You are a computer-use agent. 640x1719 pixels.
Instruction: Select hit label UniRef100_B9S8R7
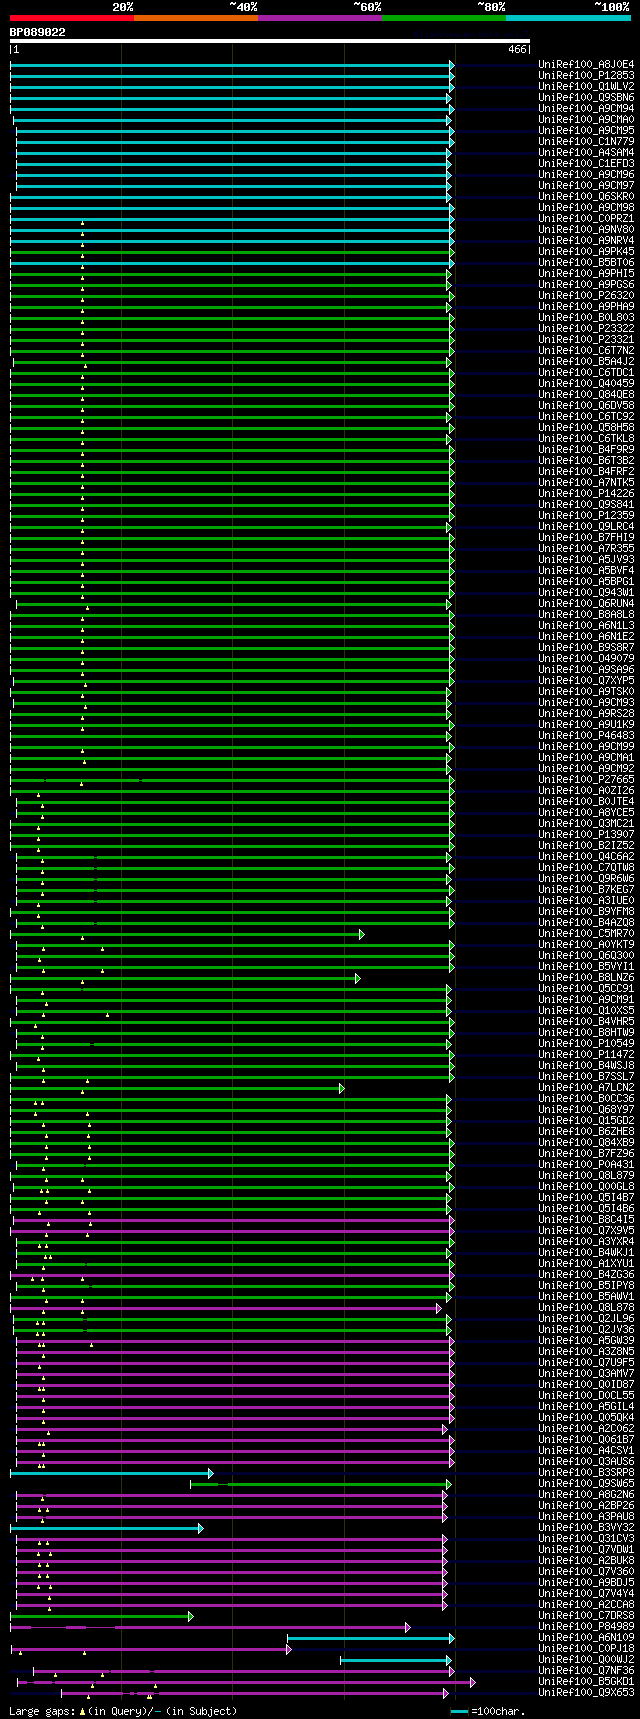[x=586, y=647]
